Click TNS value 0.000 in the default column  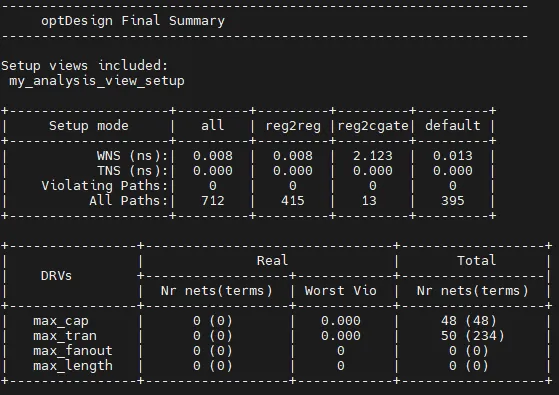(453, 171)
